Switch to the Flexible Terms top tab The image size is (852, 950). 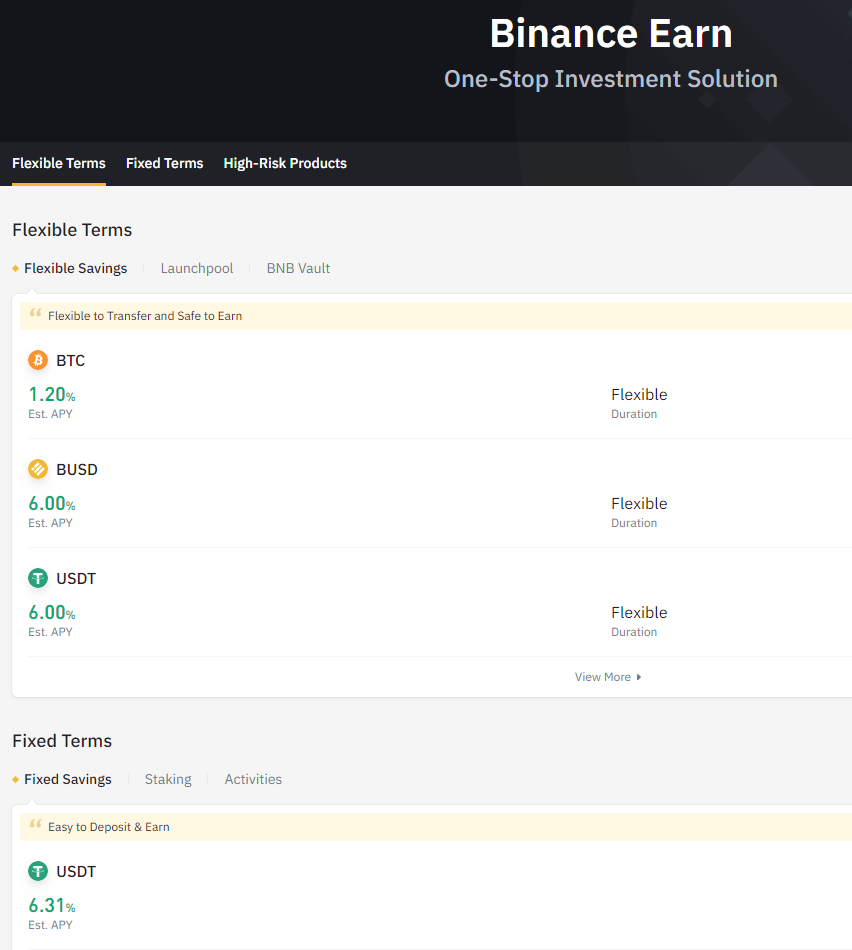coord(59,163)
